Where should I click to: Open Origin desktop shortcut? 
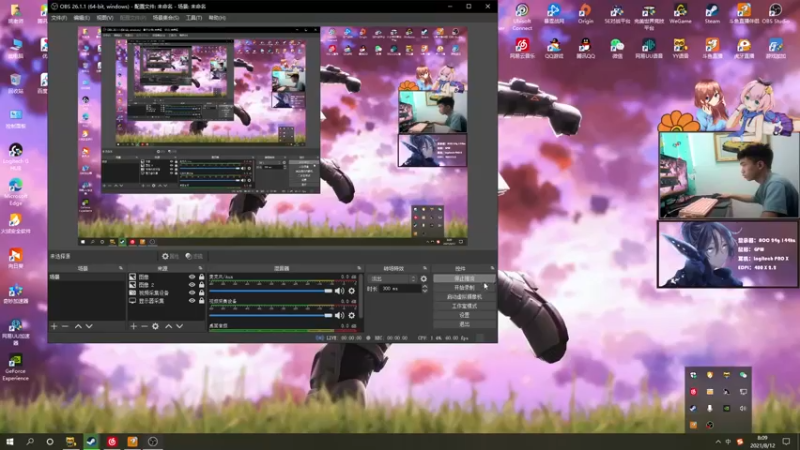tap(585, 14)
